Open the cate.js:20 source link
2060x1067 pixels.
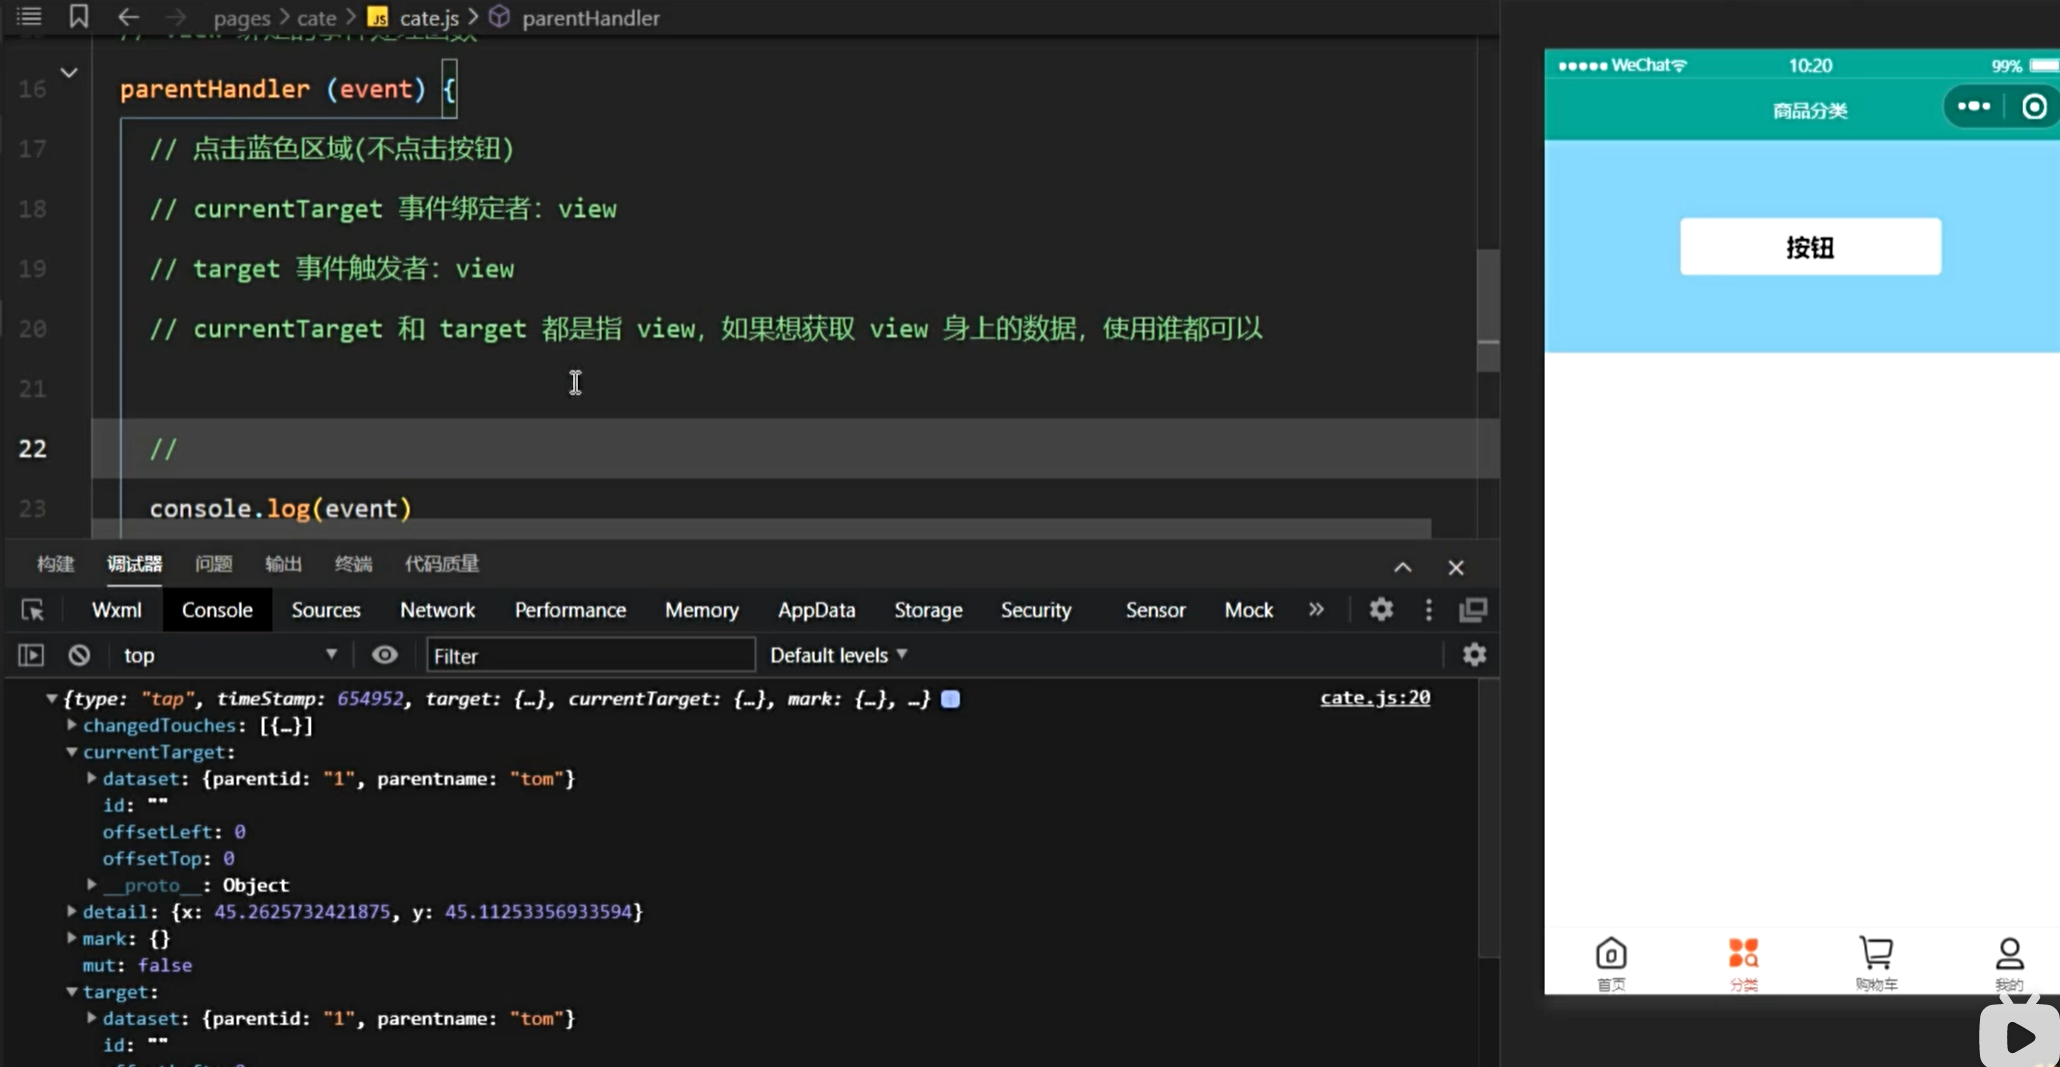(1374, 698)
